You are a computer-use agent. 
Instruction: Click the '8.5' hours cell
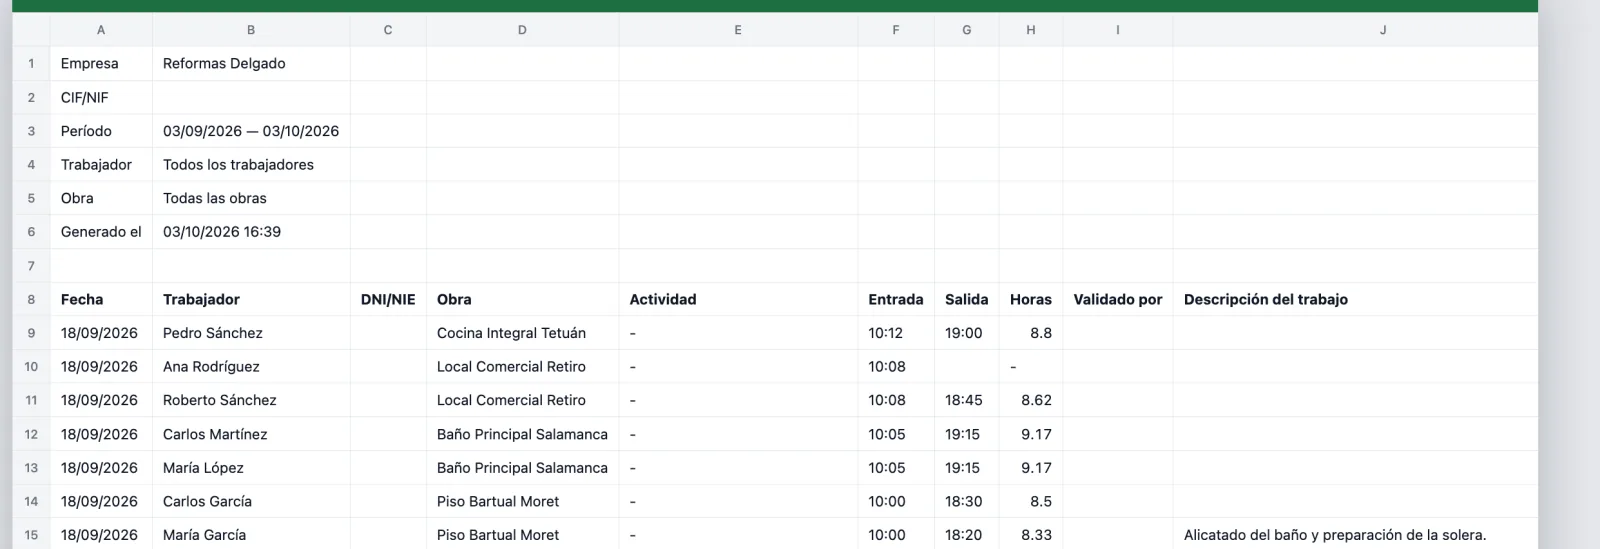point(1031,501)
